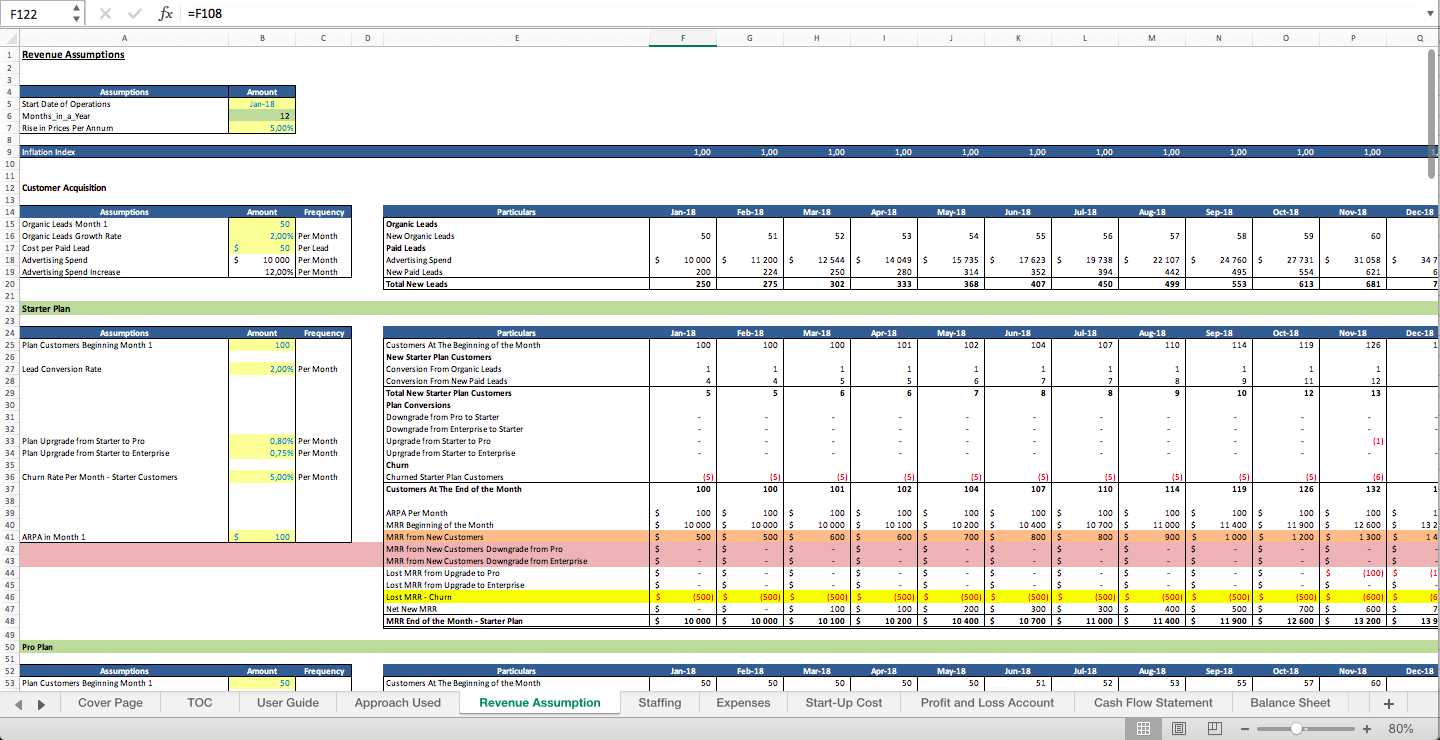Select row 41 header
1440x740 pixels.
pos(9,537)
